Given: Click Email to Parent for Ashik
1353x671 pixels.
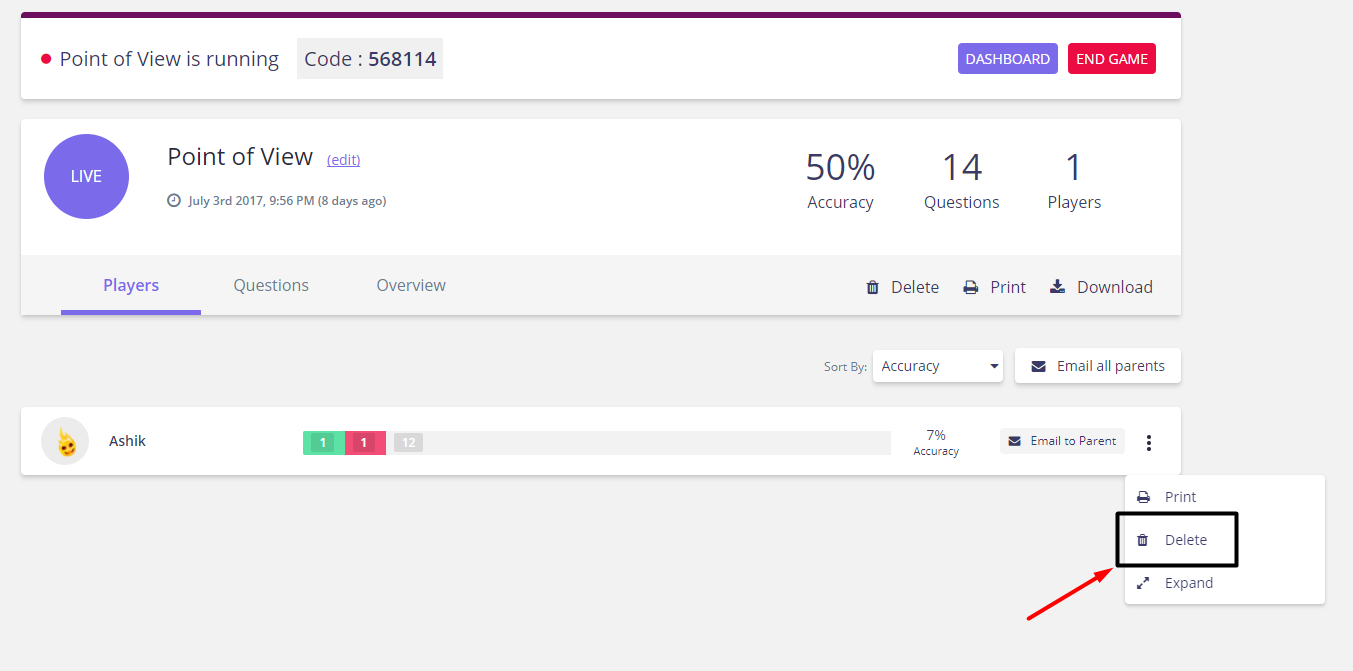Looking at the screenshot, I should pyautogui.click(x=1062, y=441).
